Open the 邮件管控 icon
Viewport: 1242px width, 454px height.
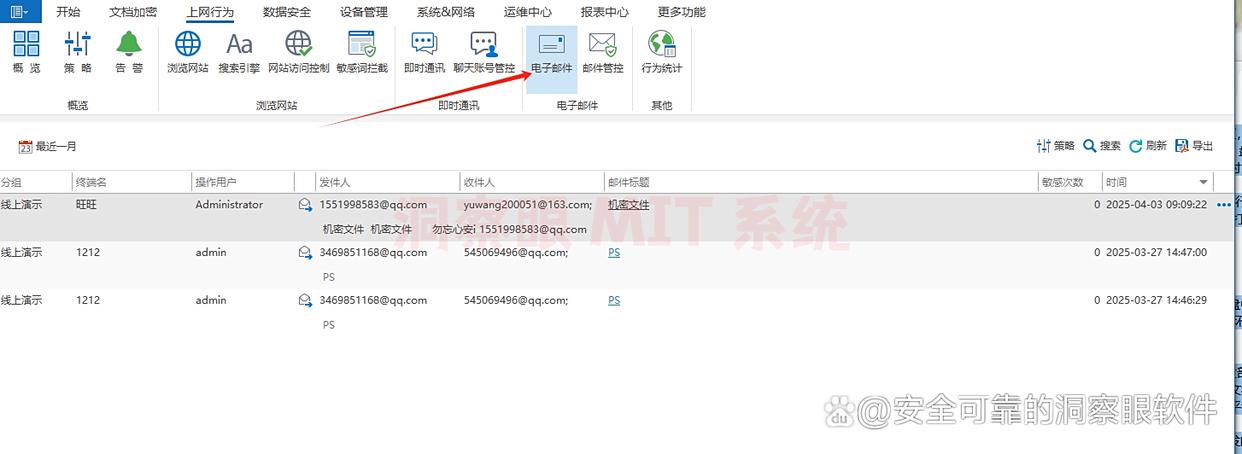[x=602, y=52]
